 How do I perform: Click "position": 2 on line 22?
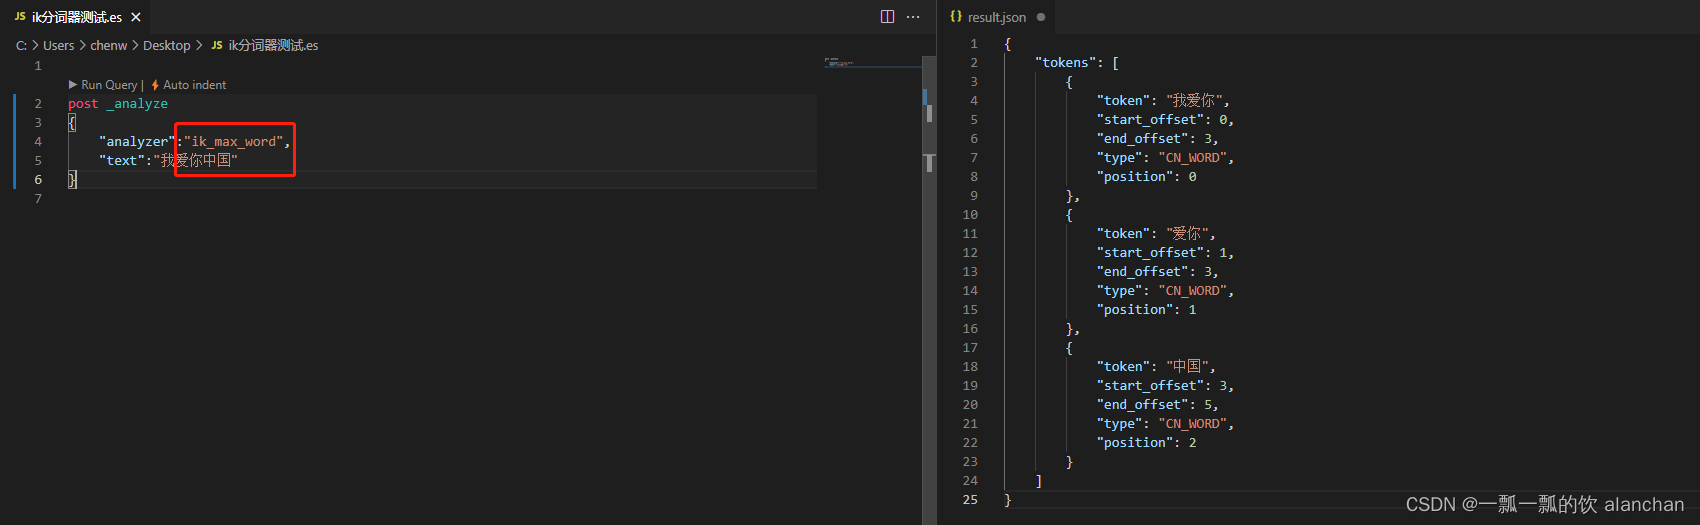[1146, 443]
